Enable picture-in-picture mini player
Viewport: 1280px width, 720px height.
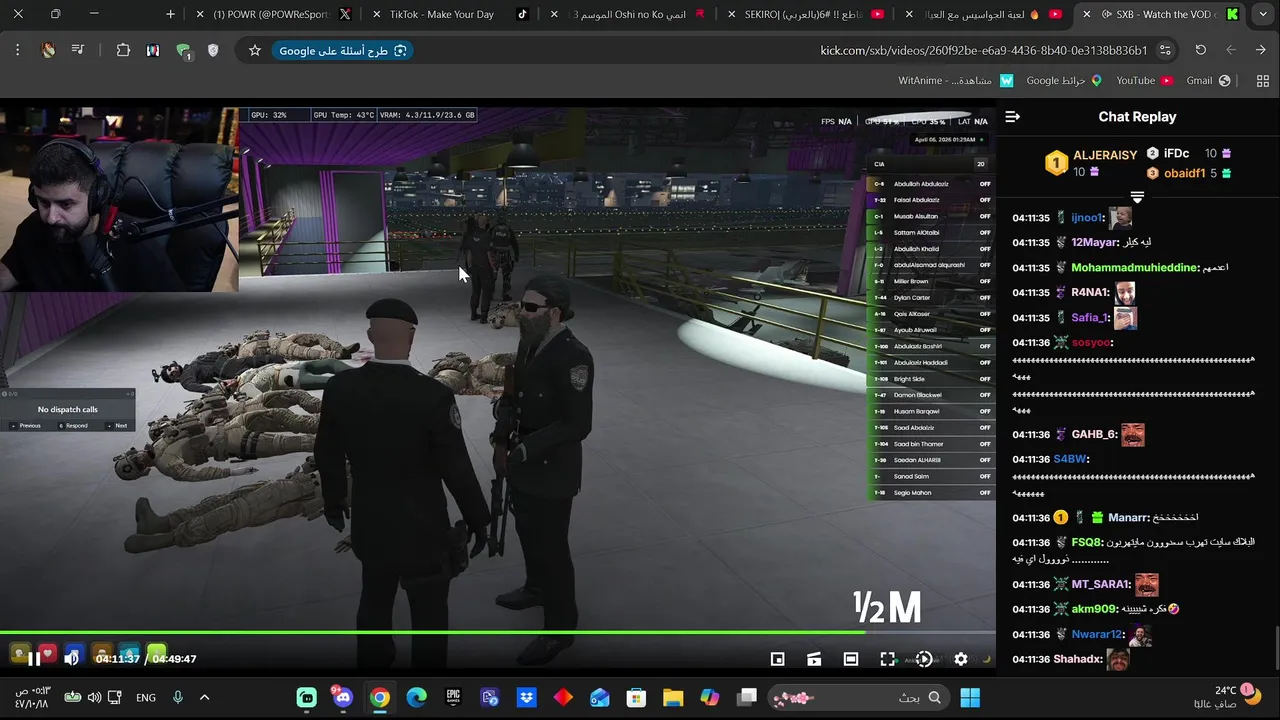(x=777, y=659)
